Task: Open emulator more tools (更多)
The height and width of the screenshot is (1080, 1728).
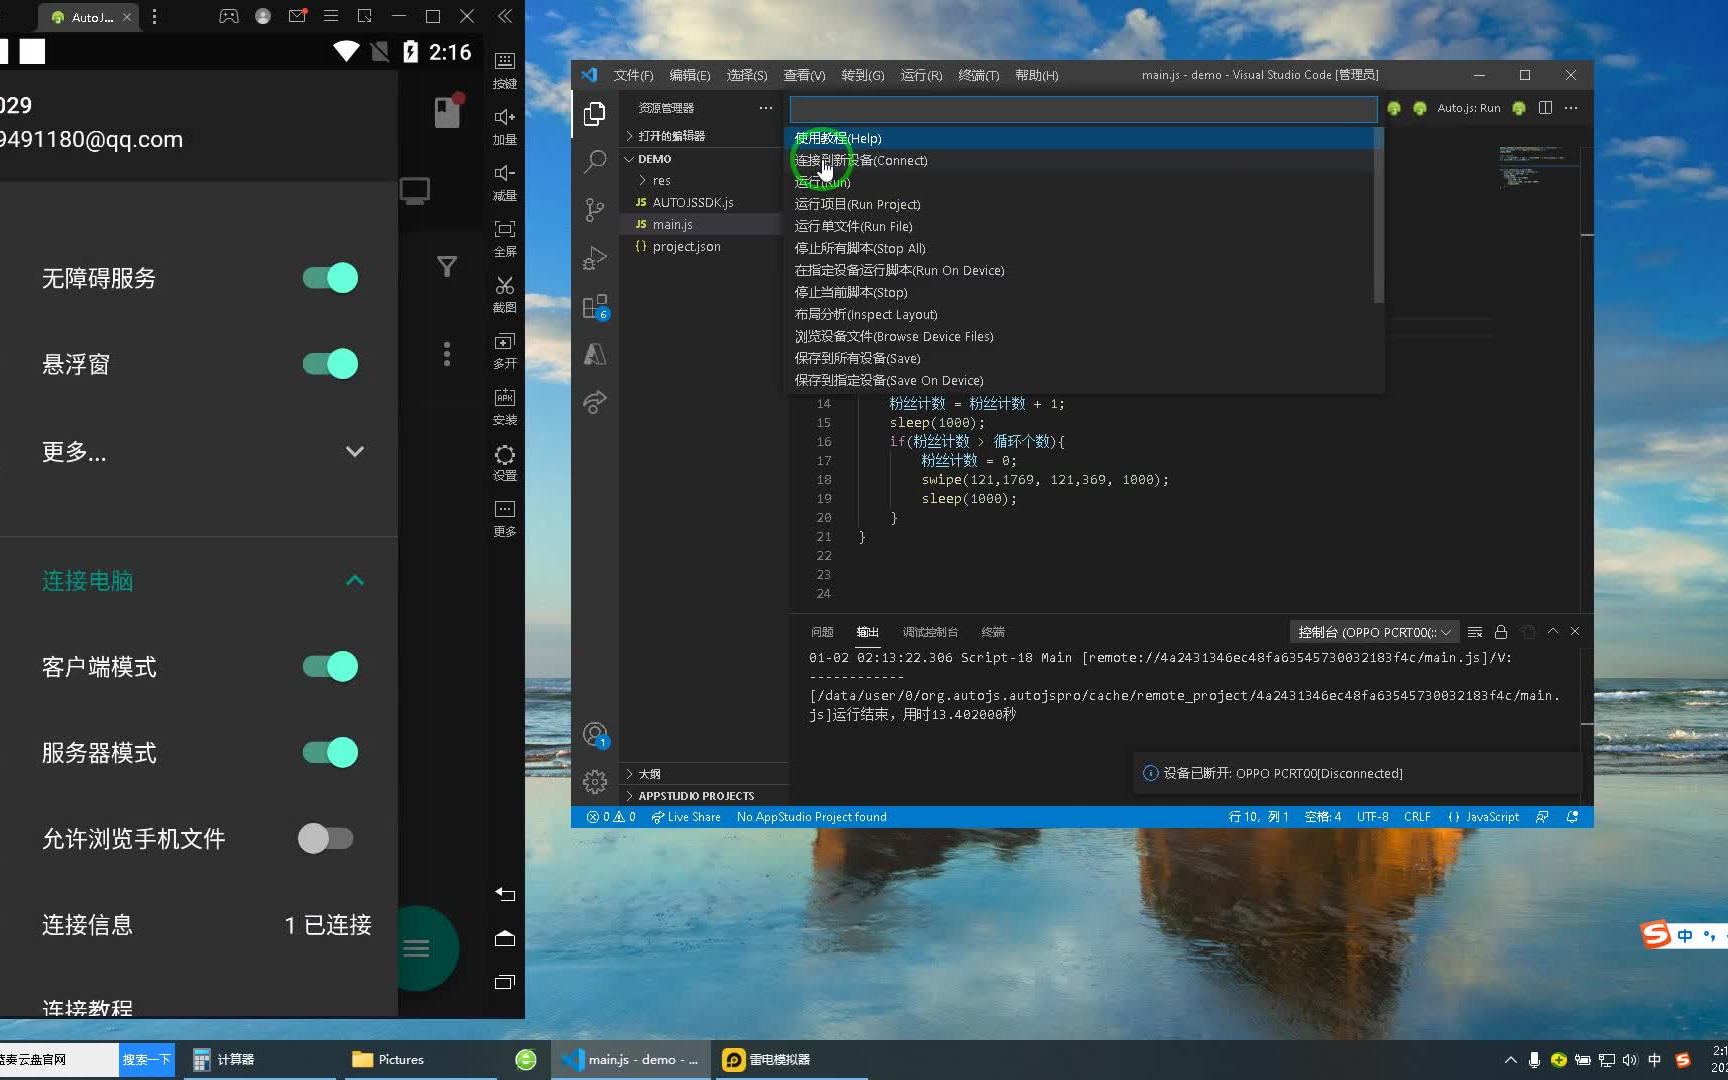Action: (x=505, y=518)
